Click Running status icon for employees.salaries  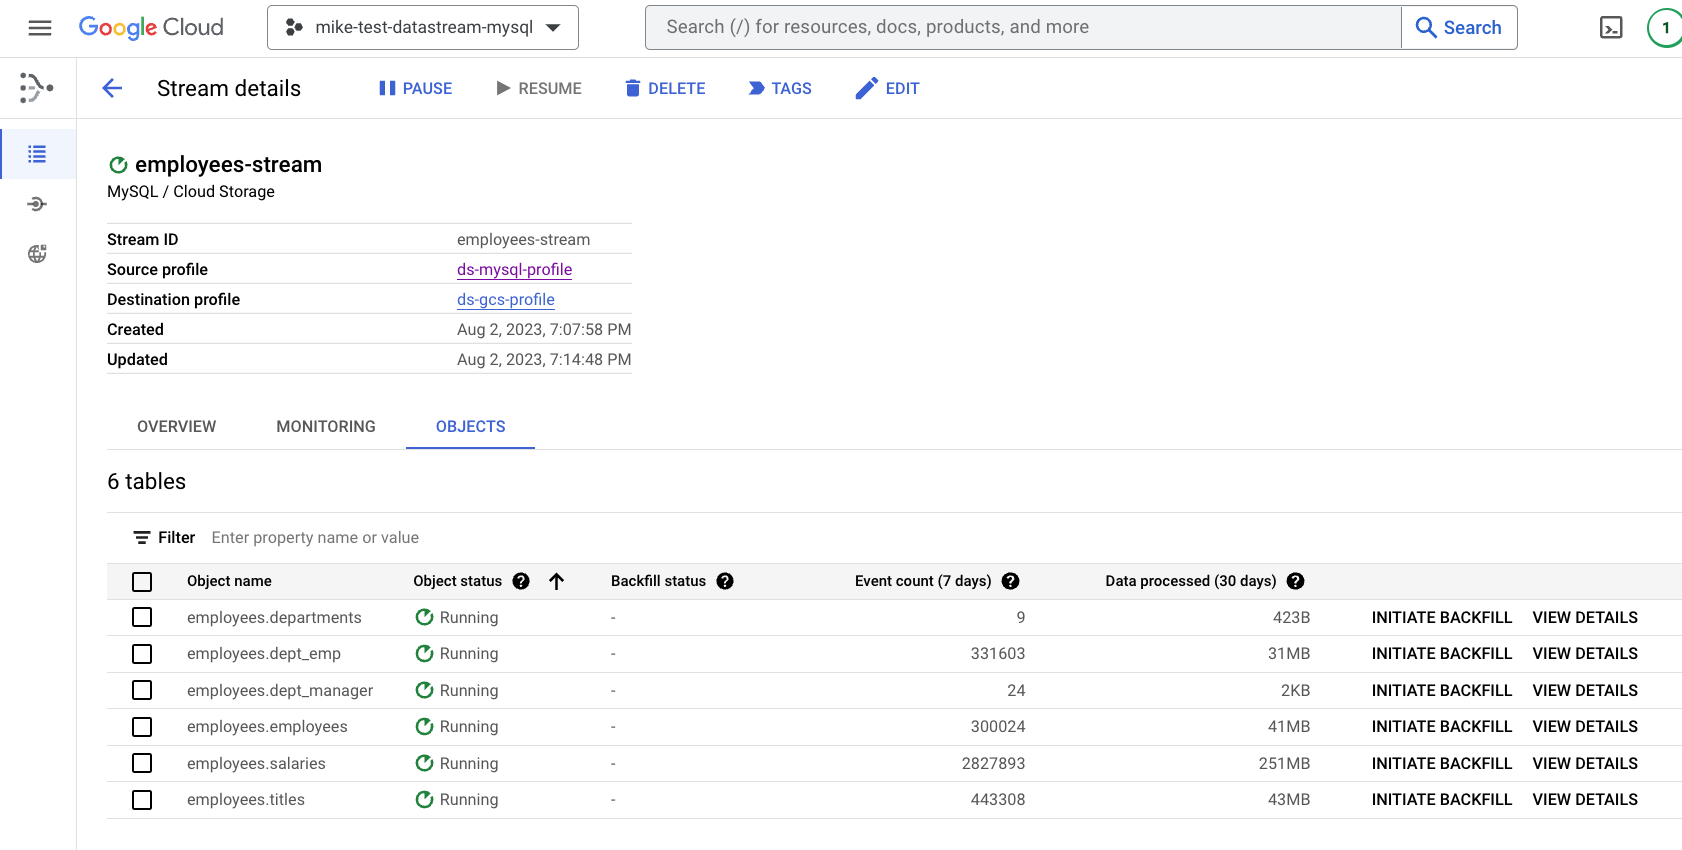tap(424, 763)
